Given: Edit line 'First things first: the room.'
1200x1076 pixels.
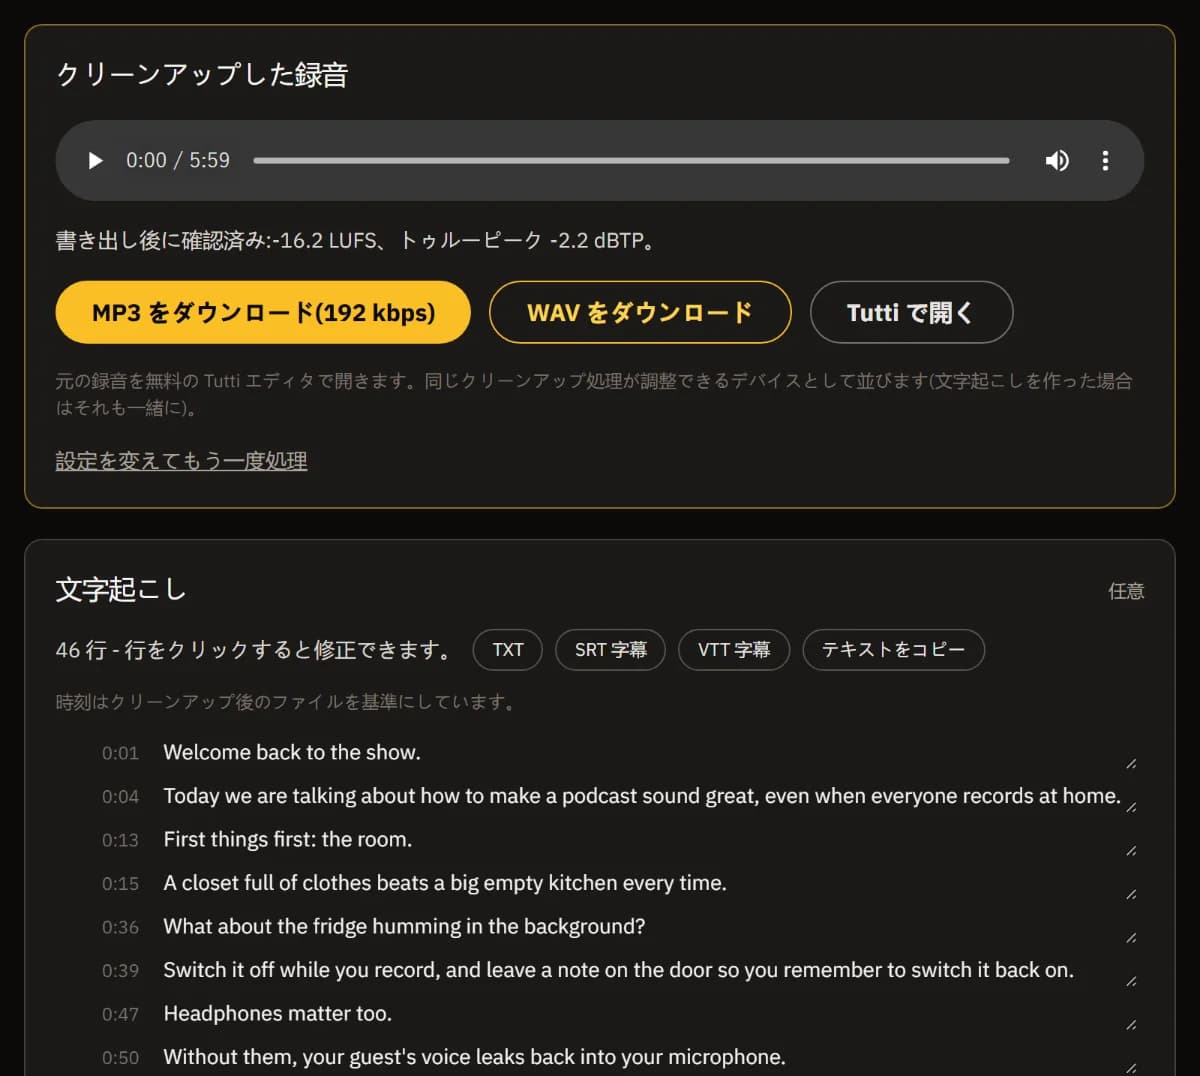Looking at the screenshot, I should pos(651,840).
